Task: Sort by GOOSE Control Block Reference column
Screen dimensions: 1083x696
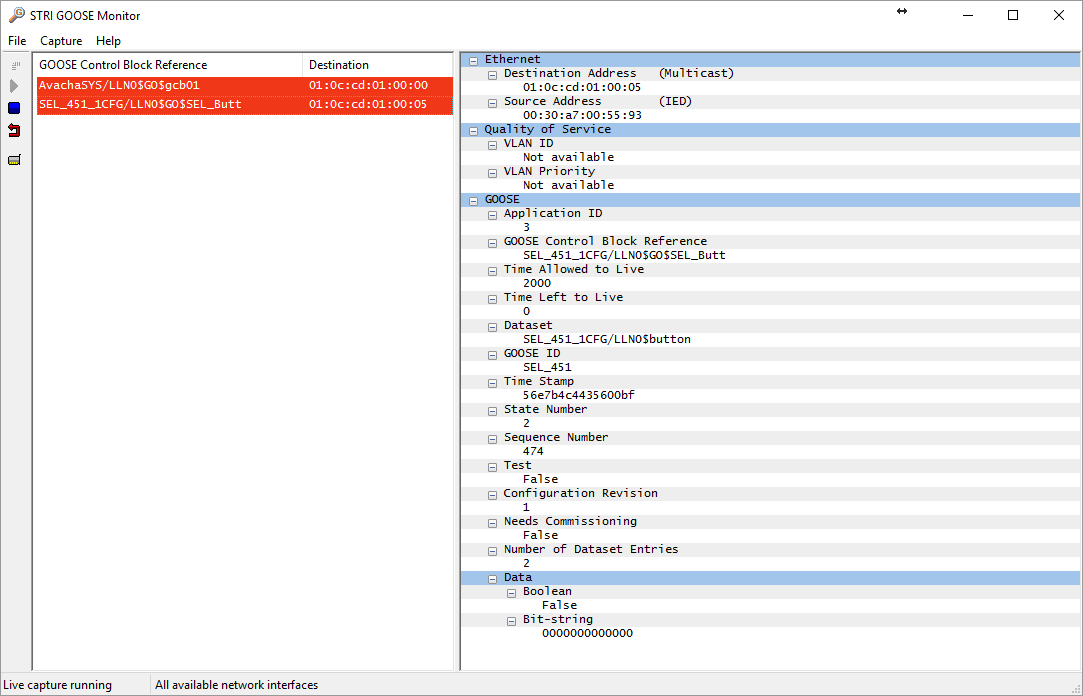Action: click(x=168, y=65)
